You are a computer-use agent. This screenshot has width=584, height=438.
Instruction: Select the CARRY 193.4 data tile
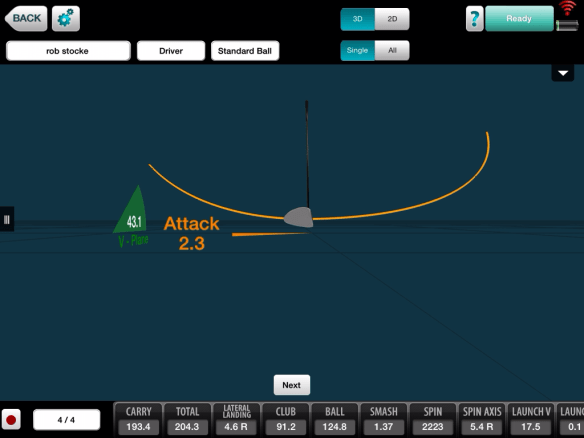click(139, 420)
